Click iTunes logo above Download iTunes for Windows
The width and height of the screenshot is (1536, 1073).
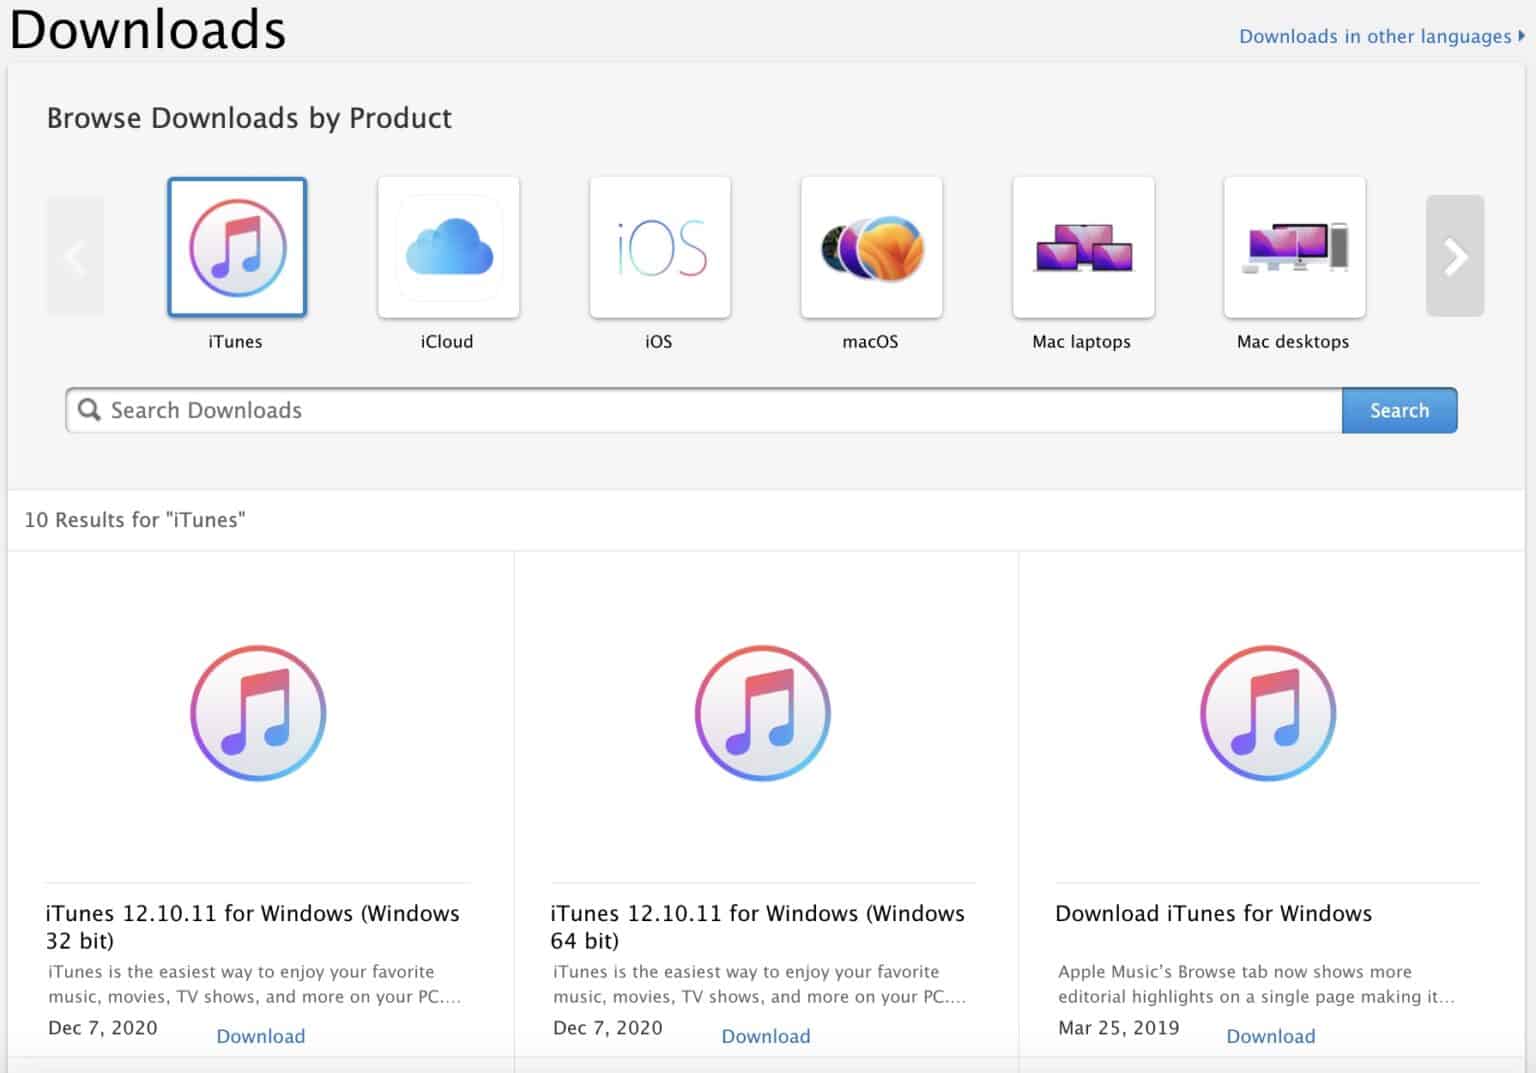tap(1267, 713)
